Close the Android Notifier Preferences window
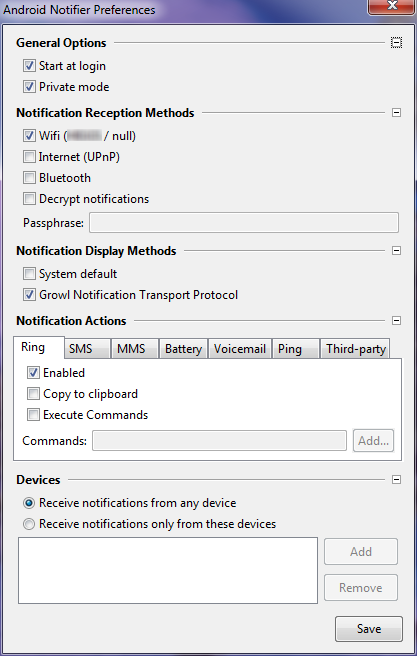Image resolution: width=417 pixels, height=656 pixels. (392, 6)
